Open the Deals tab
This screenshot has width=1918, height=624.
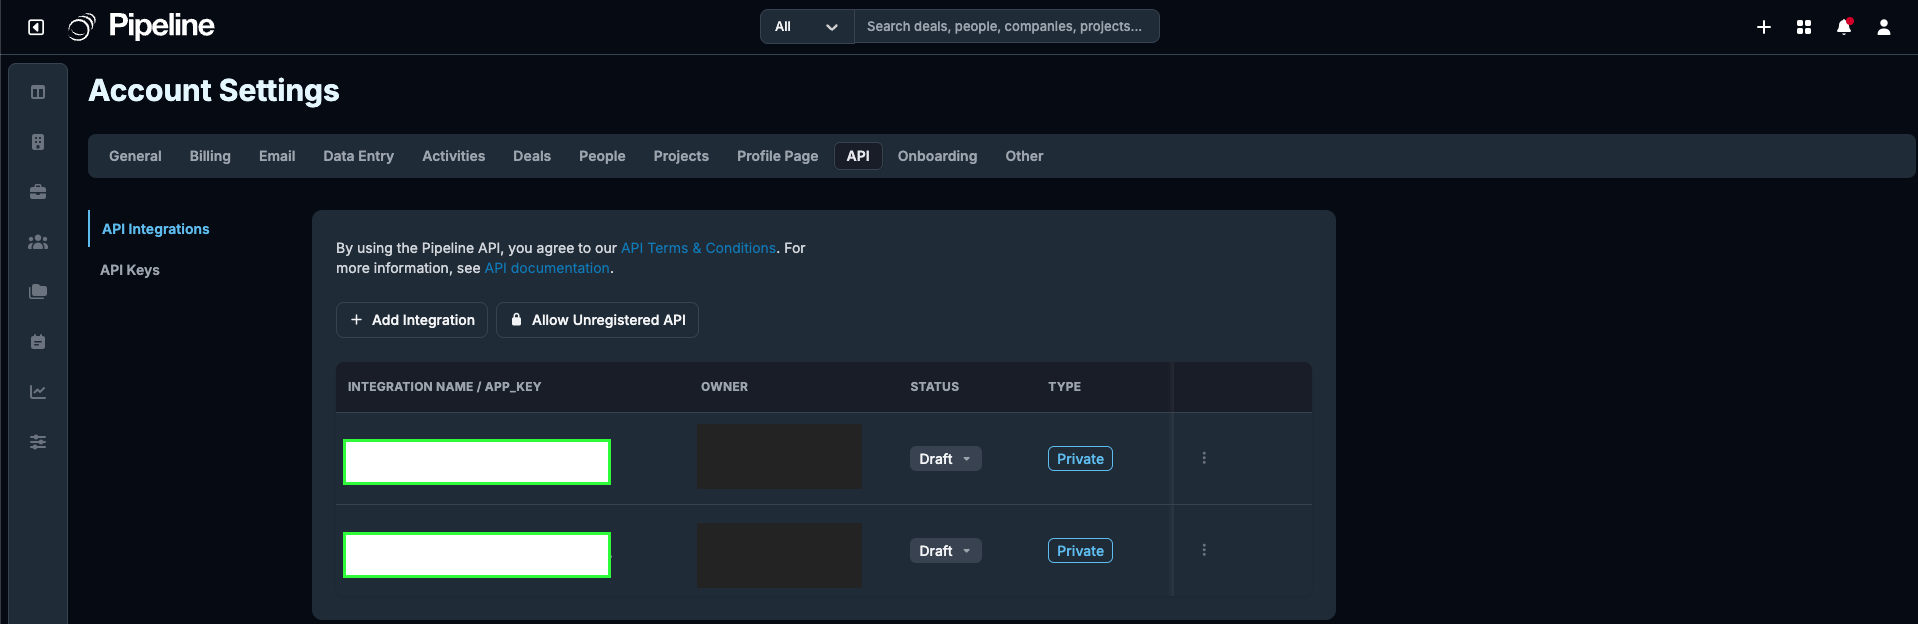point(532,156)
